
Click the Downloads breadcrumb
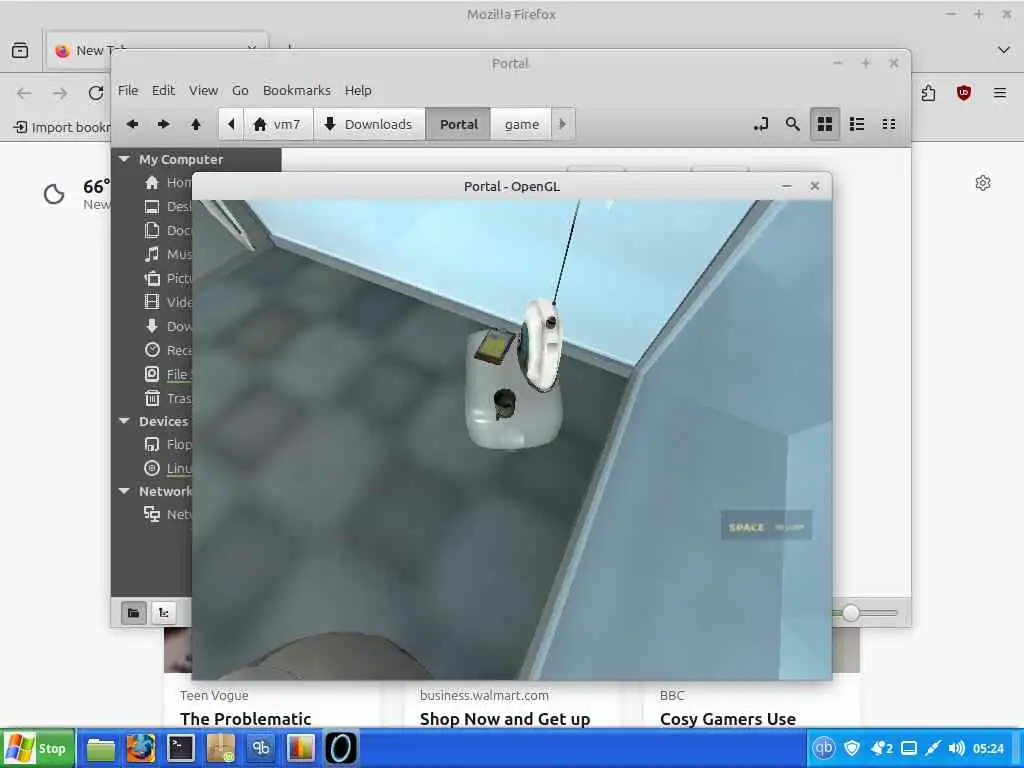369,124
